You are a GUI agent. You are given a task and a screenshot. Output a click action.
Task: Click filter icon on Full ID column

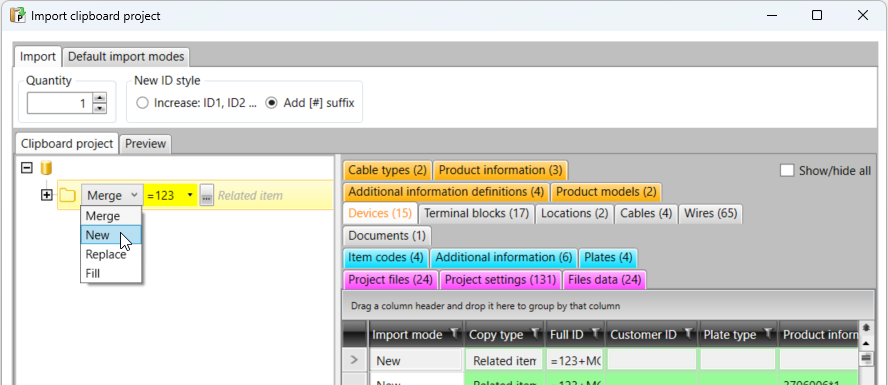[x=595, y=334]
